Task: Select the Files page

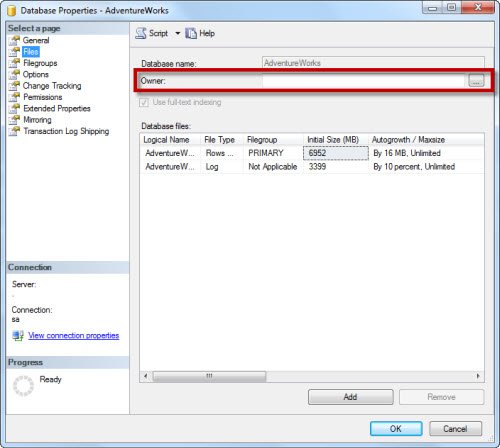Action: coord(31,52)
